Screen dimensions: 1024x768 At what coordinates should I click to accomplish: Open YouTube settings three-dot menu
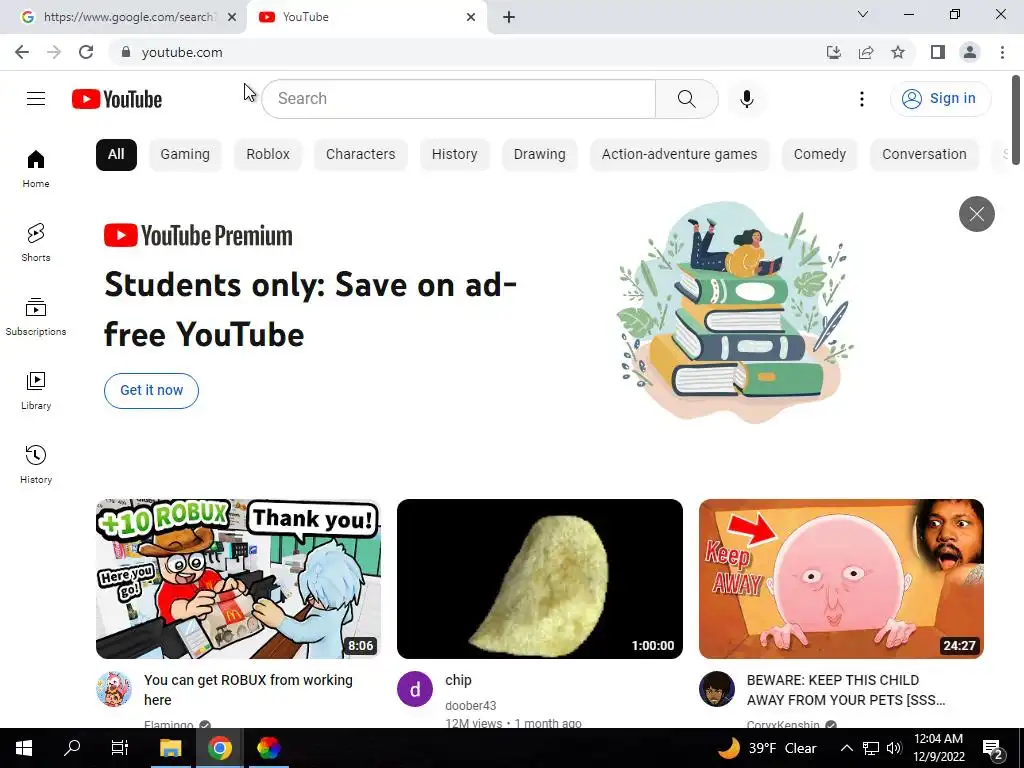(x=861, y=99)
